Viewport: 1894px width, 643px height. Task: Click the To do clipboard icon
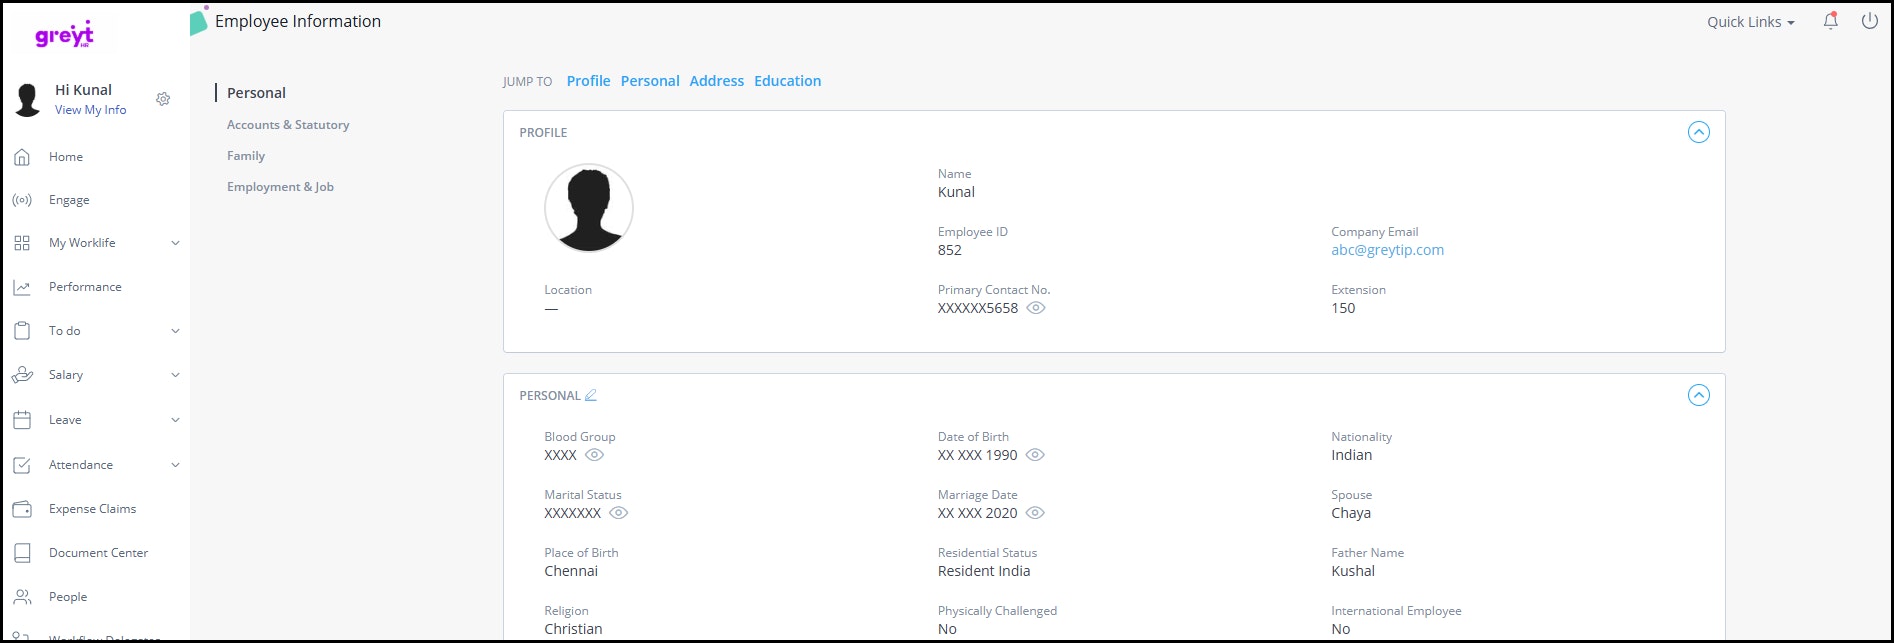click(x=22, y=331)
